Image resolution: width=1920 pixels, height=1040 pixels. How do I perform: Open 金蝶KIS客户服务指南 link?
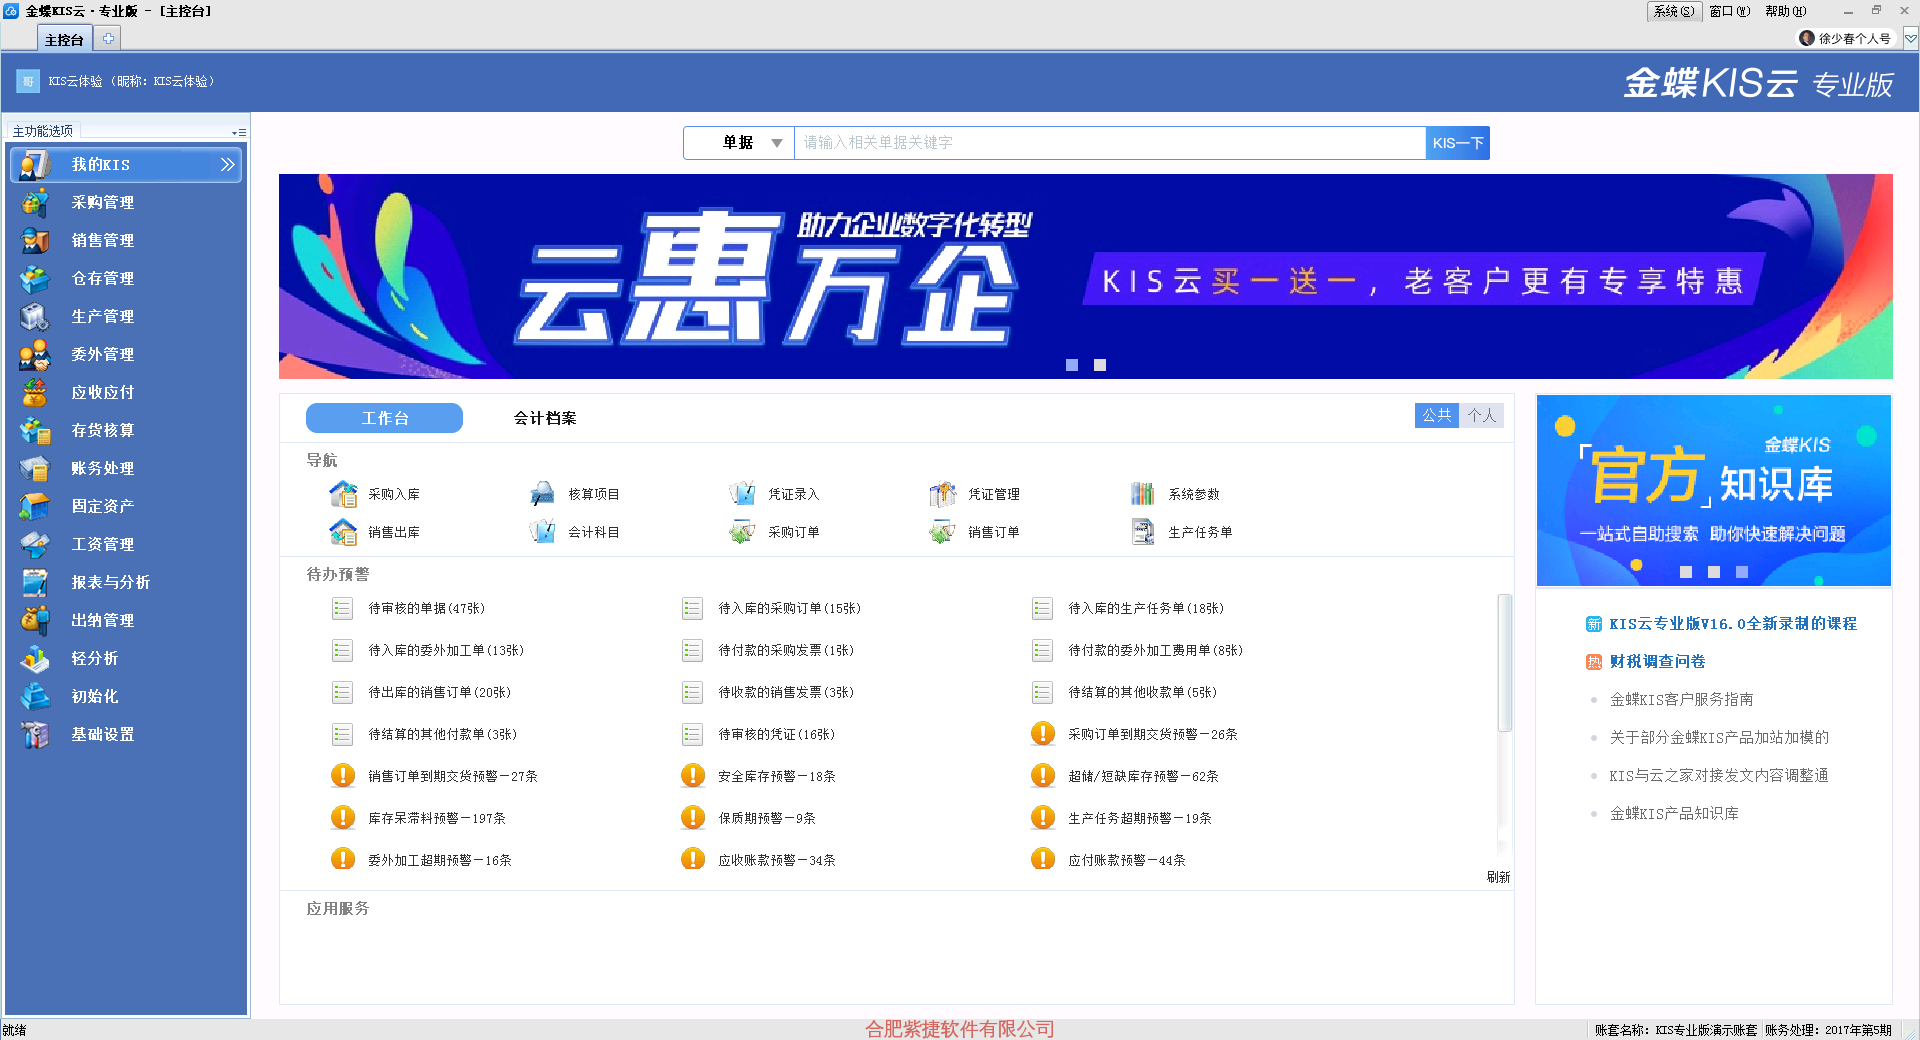pyautogui.click(x=1681, y=699)
